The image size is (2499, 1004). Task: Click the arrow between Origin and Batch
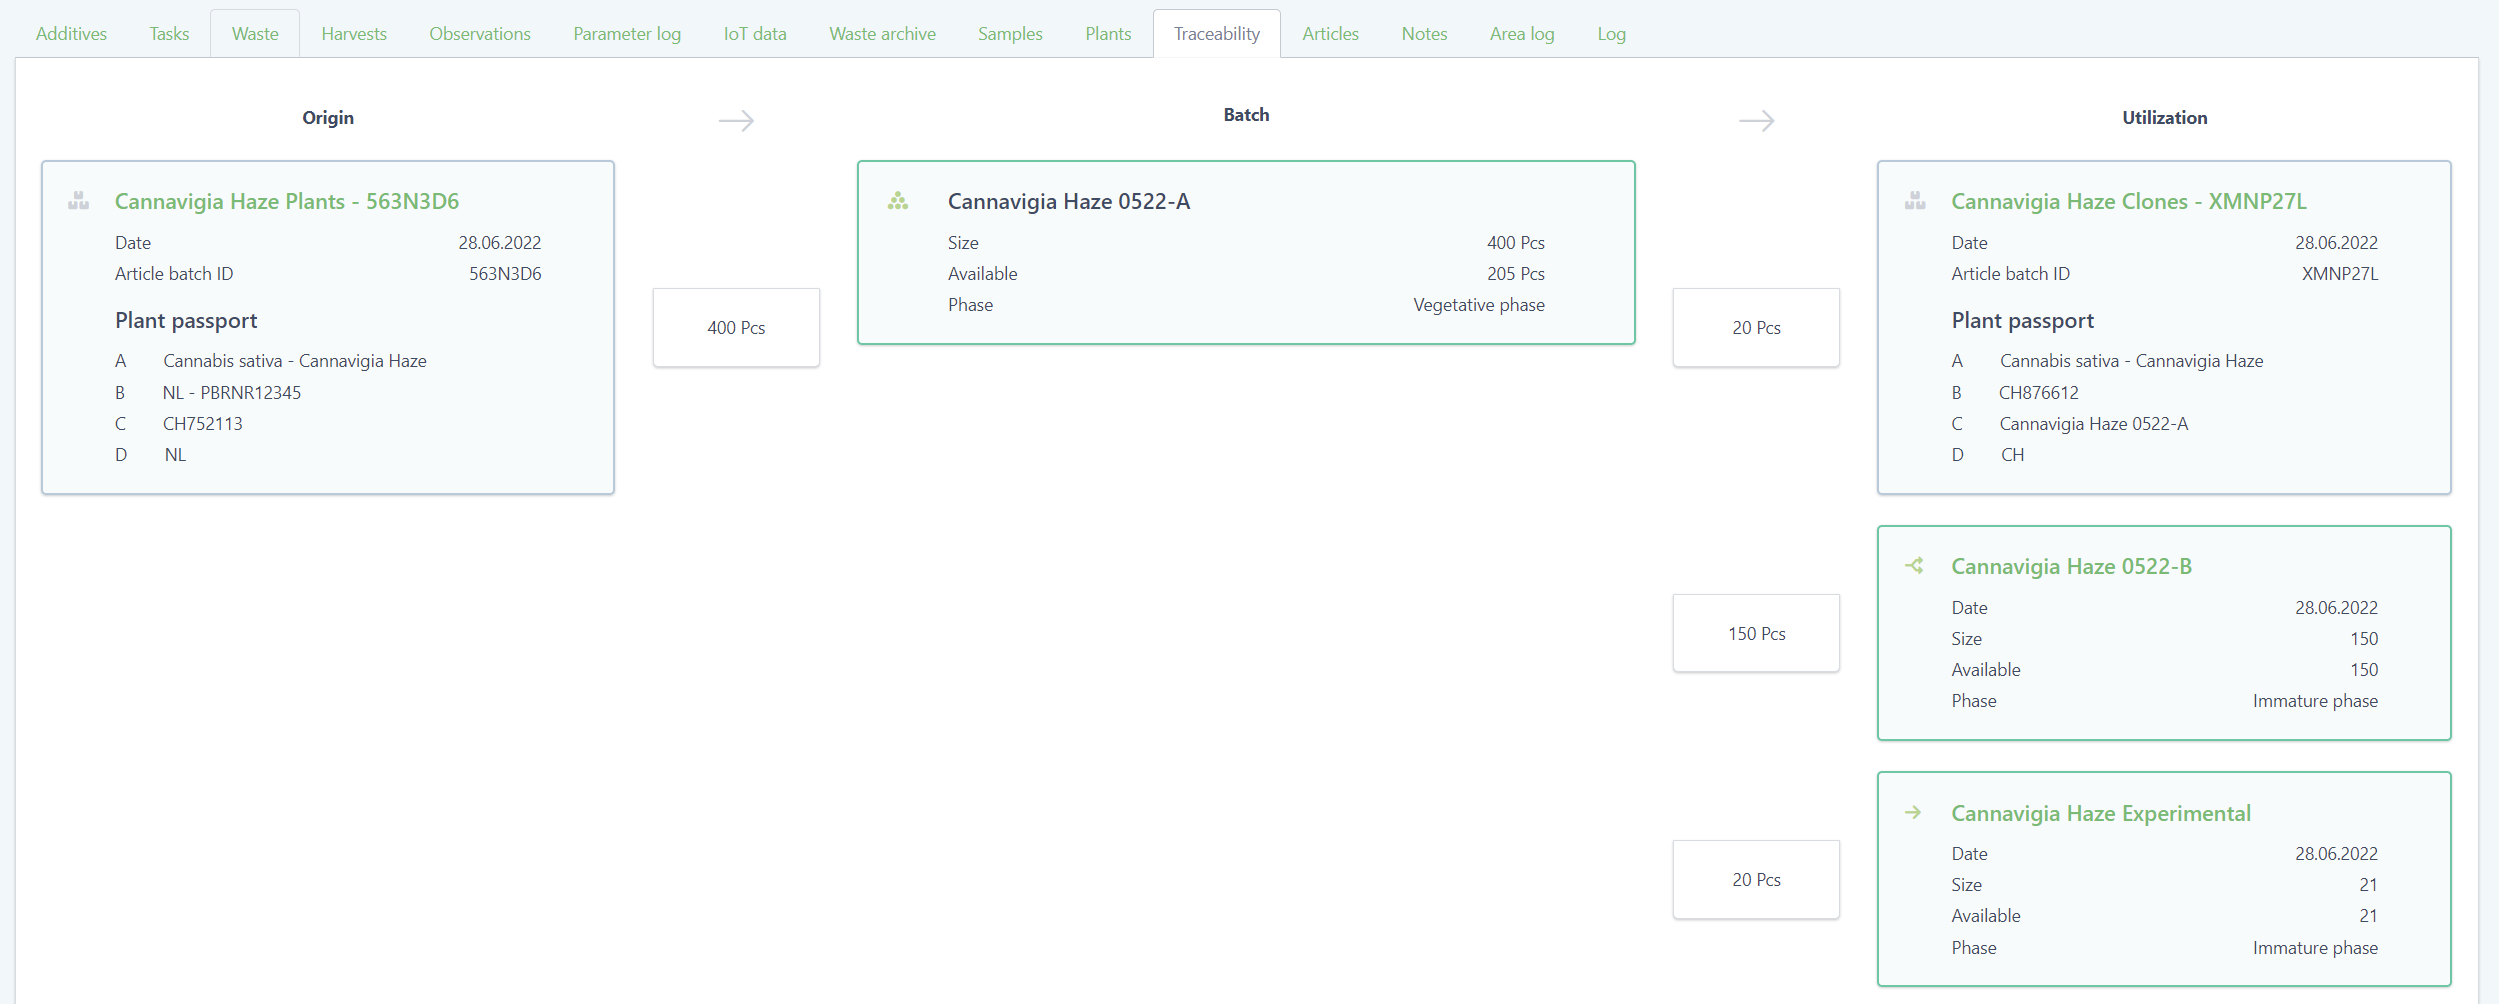(x=736, y=121)
